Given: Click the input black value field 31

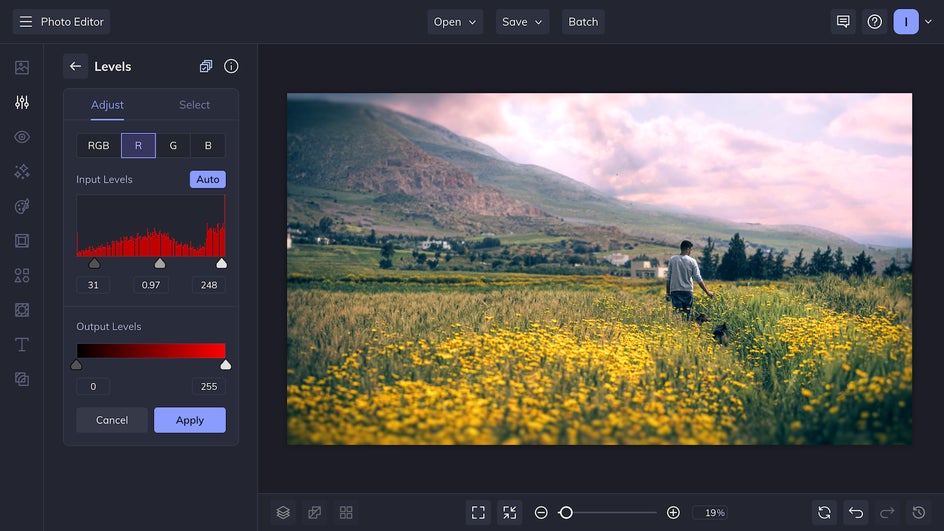Looking at the screenshot, I should [x=93, y=285].
